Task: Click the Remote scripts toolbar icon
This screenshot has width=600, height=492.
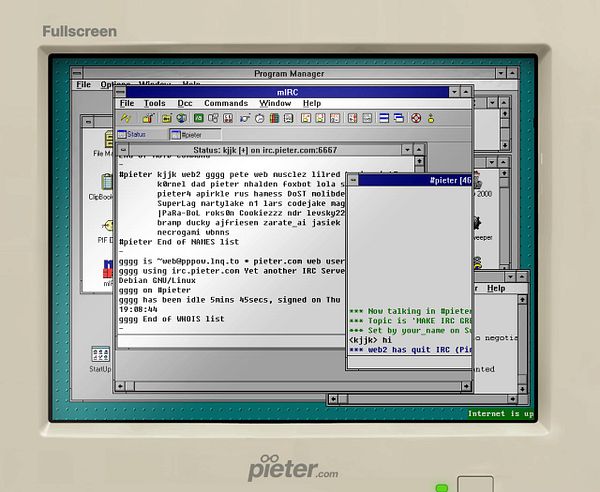Action: pos(228,118)
